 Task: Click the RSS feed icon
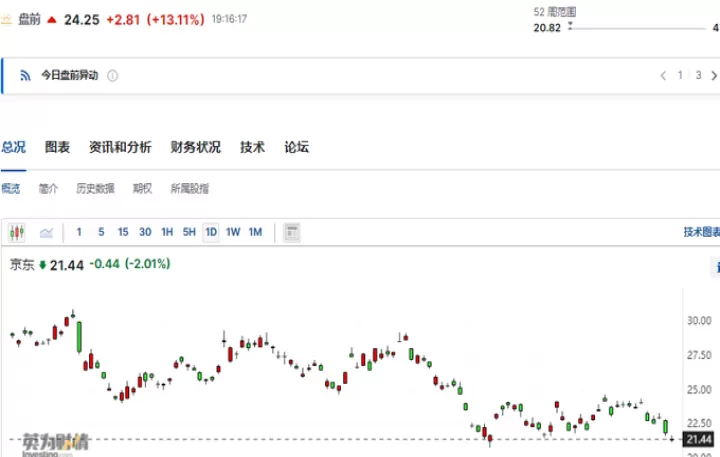pyautogui.click(x=25, y=76)
